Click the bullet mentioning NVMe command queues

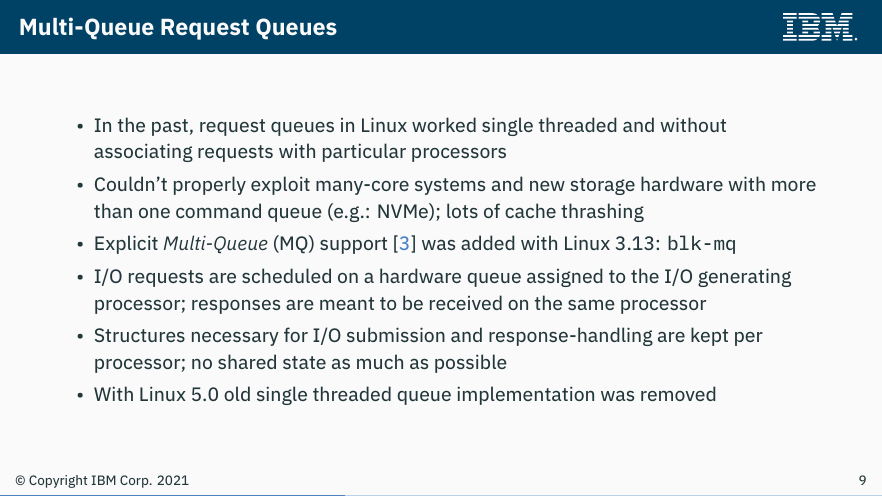pyautogui.click(x=454, y=198)
